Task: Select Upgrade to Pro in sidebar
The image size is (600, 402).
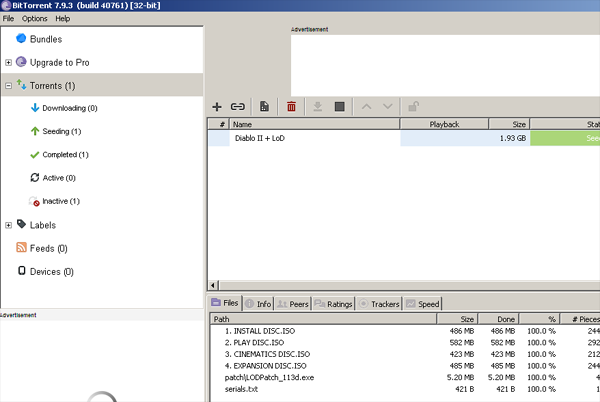Action: (x=59, y=62)
